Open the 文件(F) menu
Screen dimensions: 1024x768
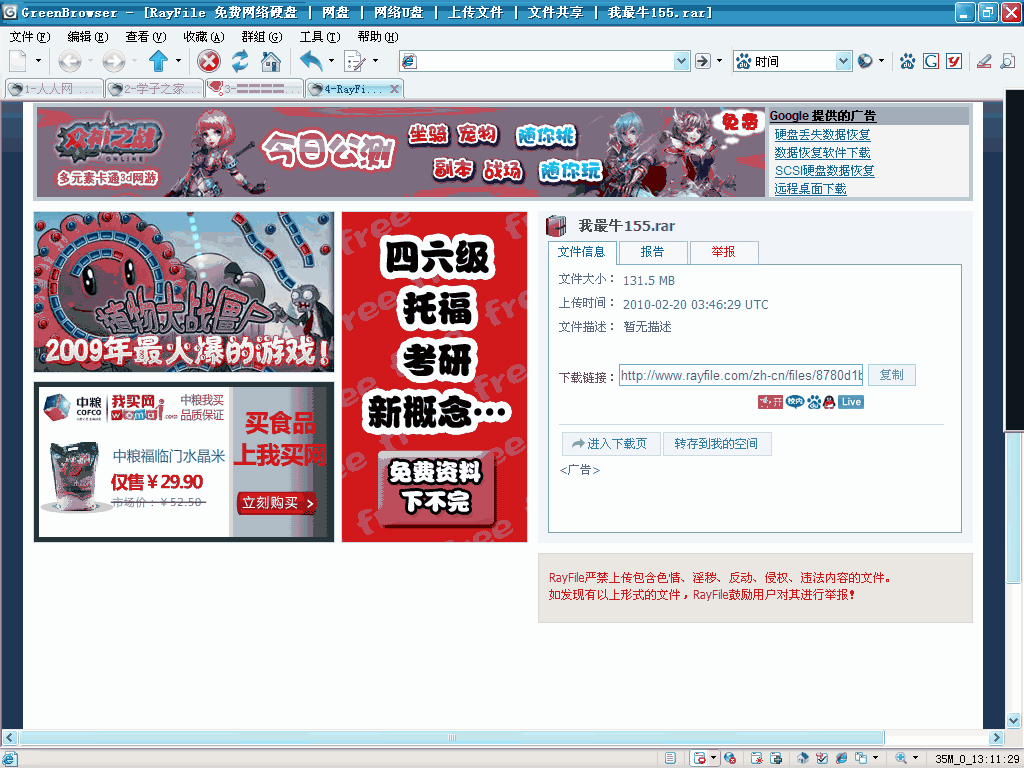click(x=29, y=37)
